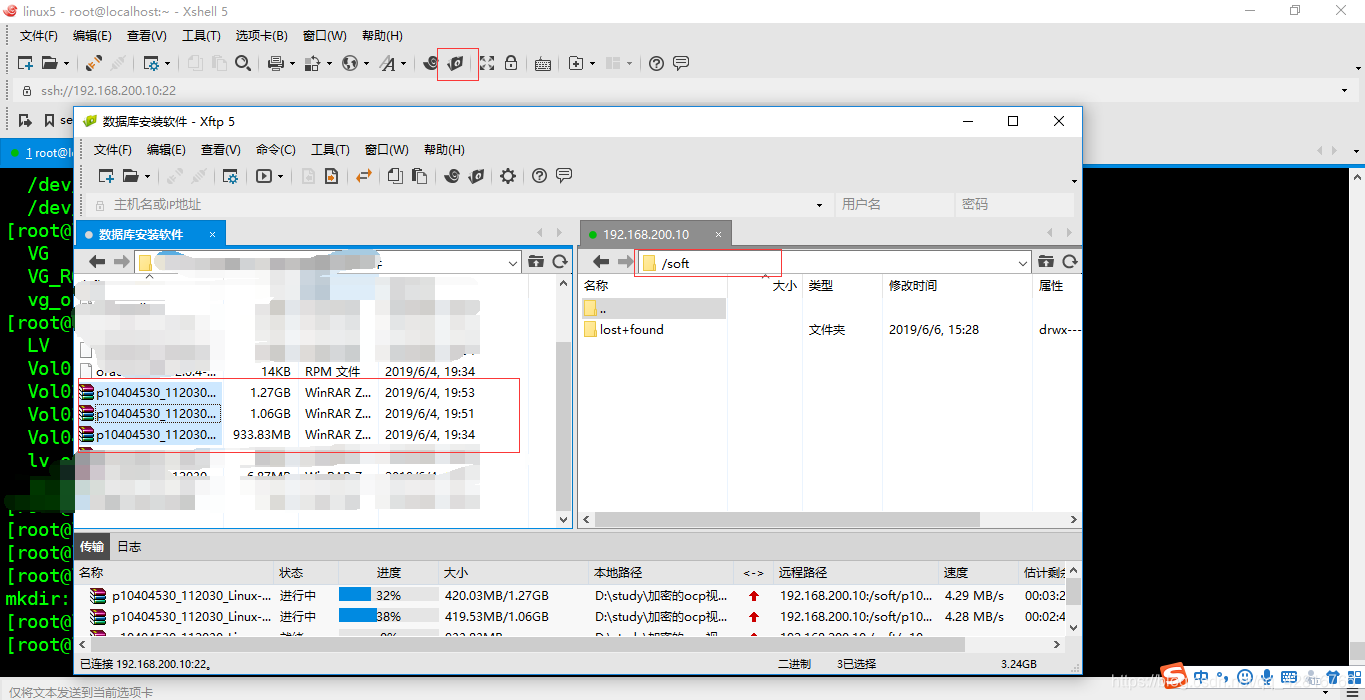The image size is (1365, 700).
Task: Expand local path dropdown
Action: 513,263
